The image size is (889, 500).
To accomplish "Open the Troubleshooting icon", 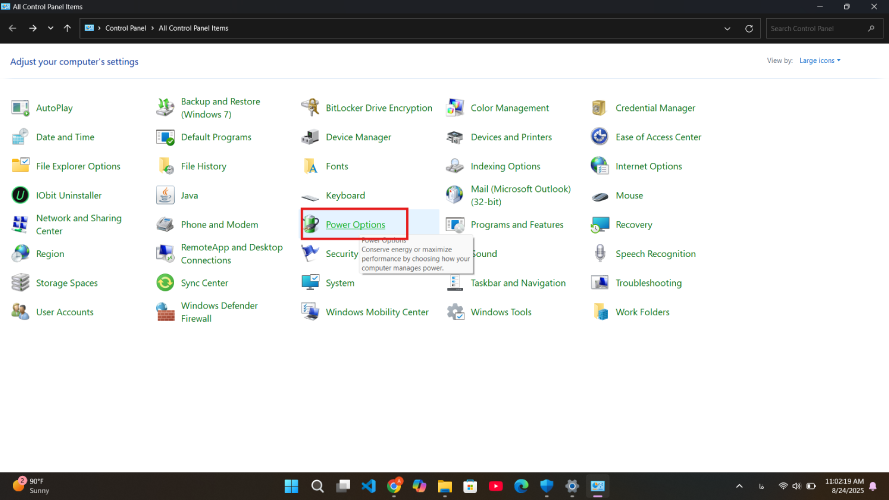I will (x=600, y=283).
